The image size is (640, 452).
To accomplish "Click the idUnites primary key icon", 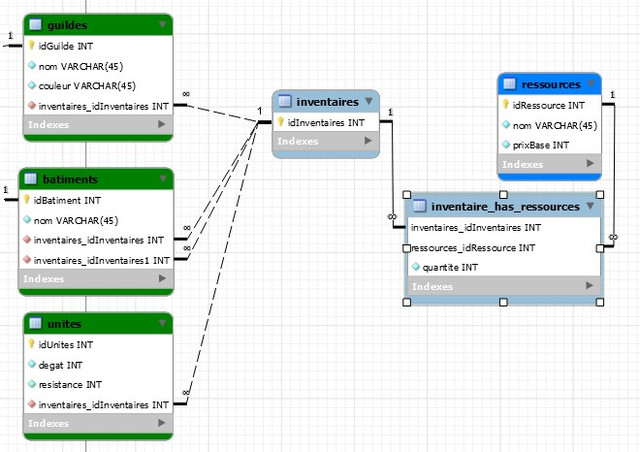I will coord(31,344).
